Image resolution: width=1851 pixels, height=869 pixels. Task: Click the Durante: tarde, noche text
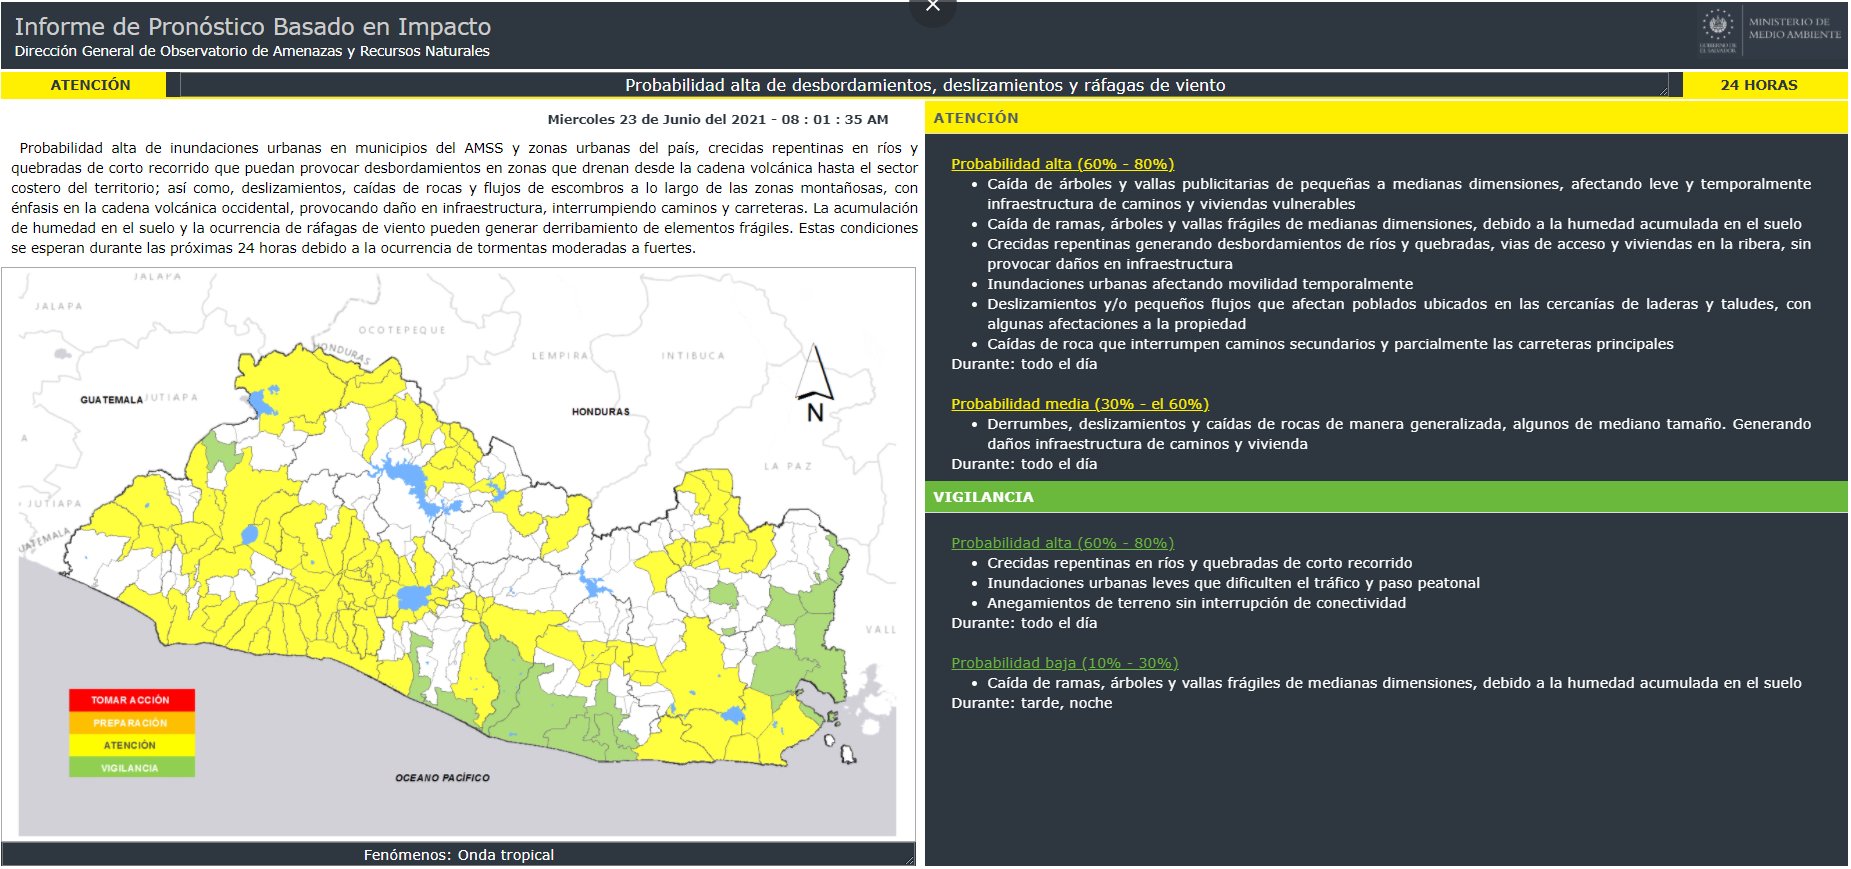(1031, 703)
